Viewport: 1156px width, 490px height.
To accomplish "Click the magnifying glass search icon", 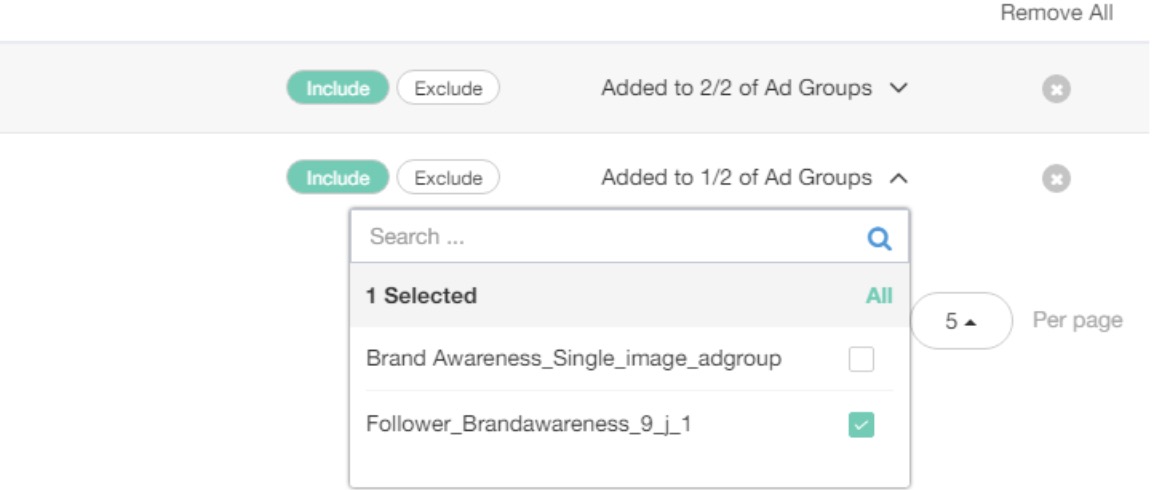I will coord(879,238).
